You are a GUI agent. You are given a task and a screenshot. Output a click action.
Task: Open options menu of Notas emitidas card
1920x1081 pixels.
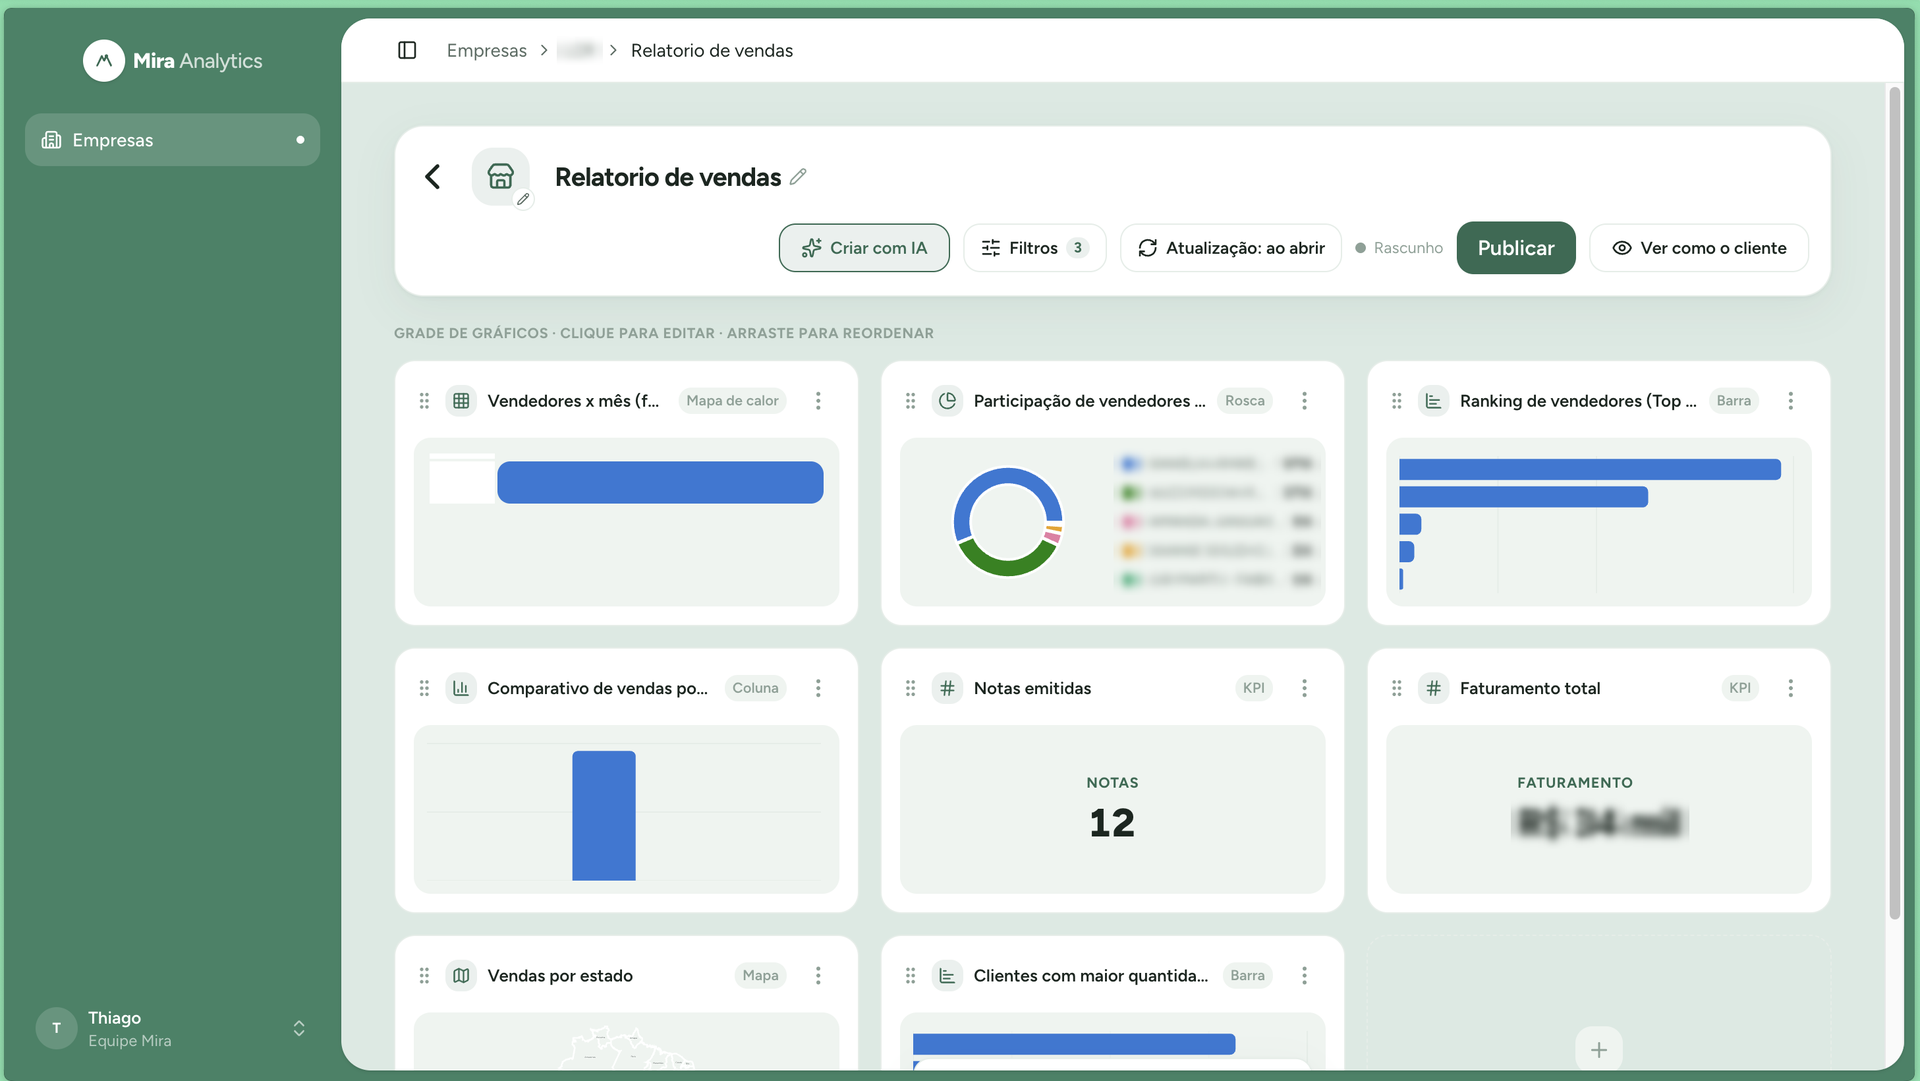click(x=1304, y=688)
